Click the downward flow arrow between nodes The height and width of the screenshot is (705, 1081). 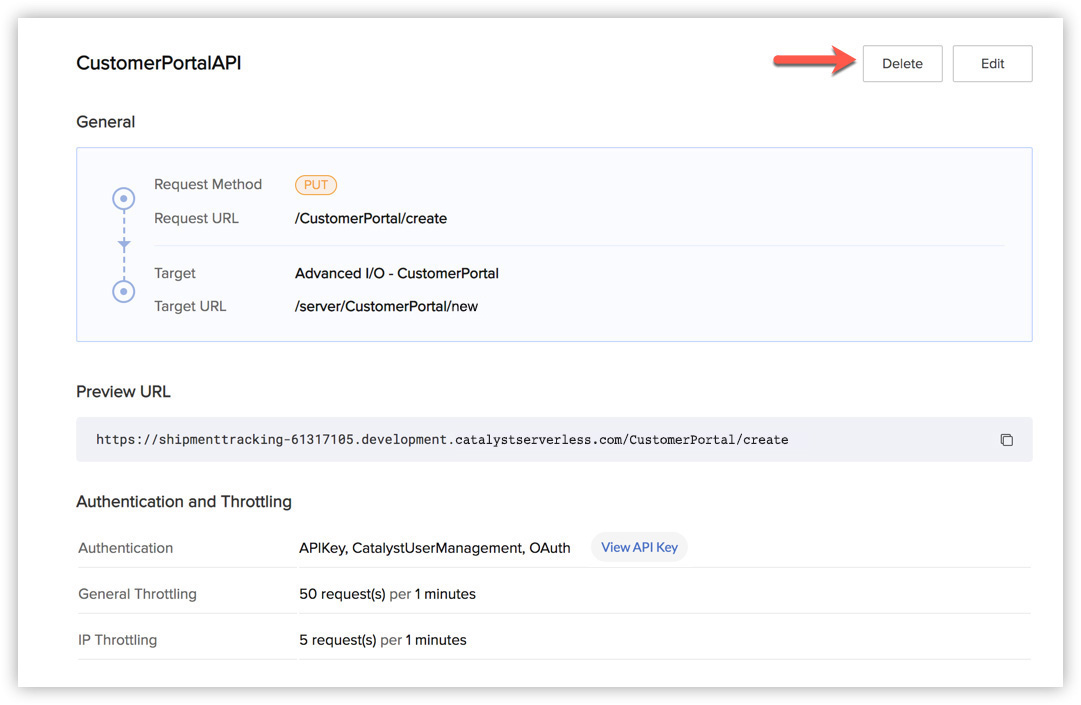124,244
